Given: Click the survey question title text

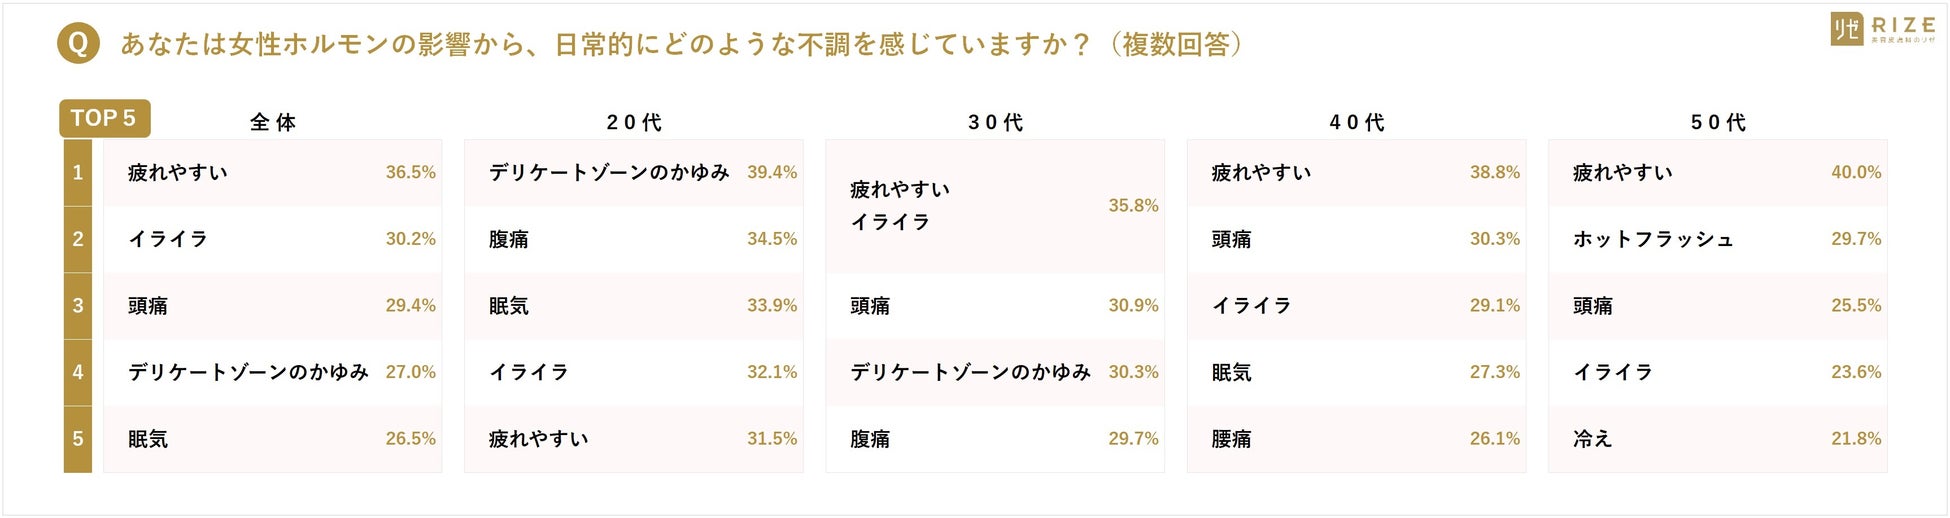Looking at the screenshot, I should (x=680, y=45).
